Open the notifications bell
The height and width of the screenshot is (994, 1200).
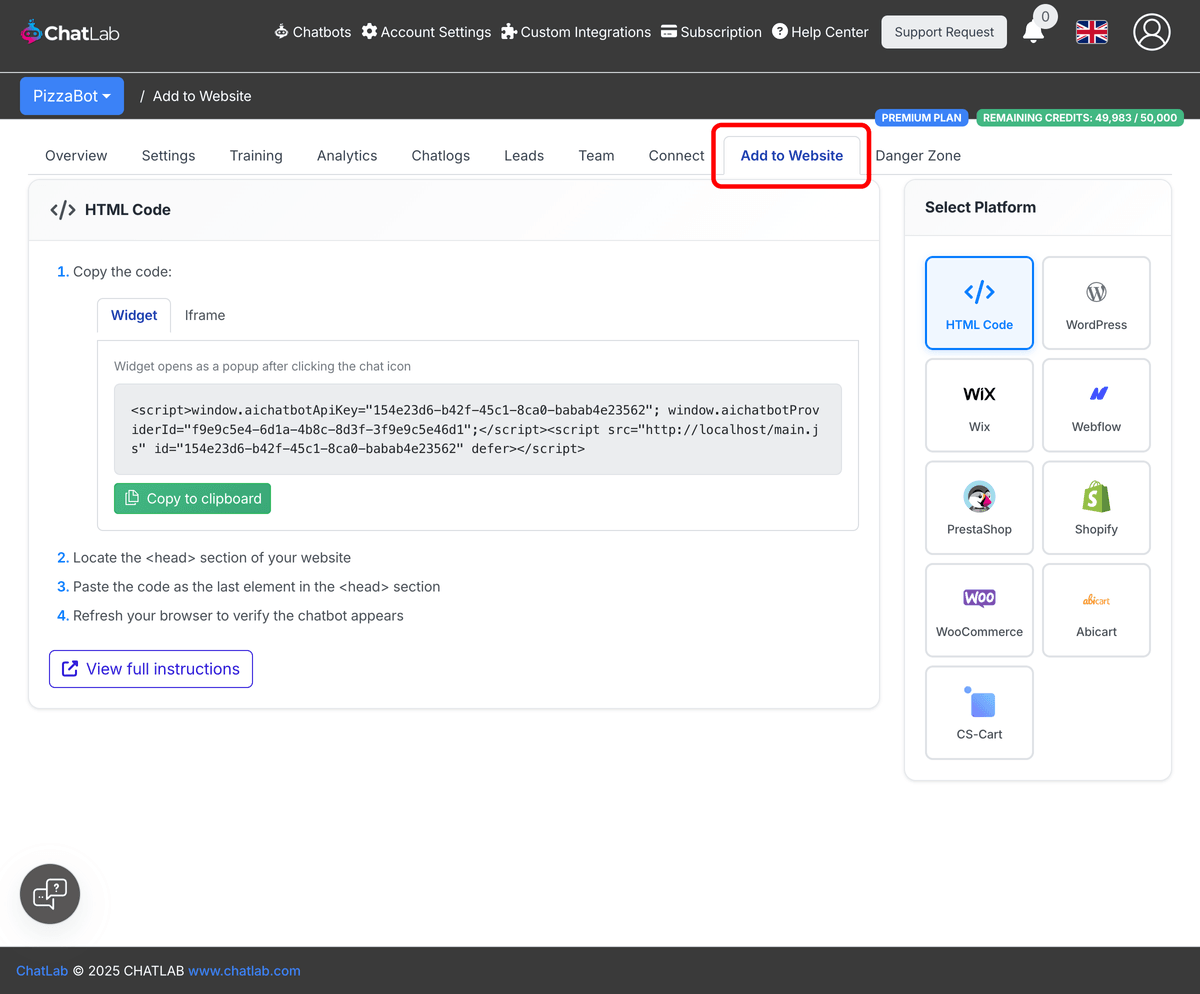(x=1035, y=31)
